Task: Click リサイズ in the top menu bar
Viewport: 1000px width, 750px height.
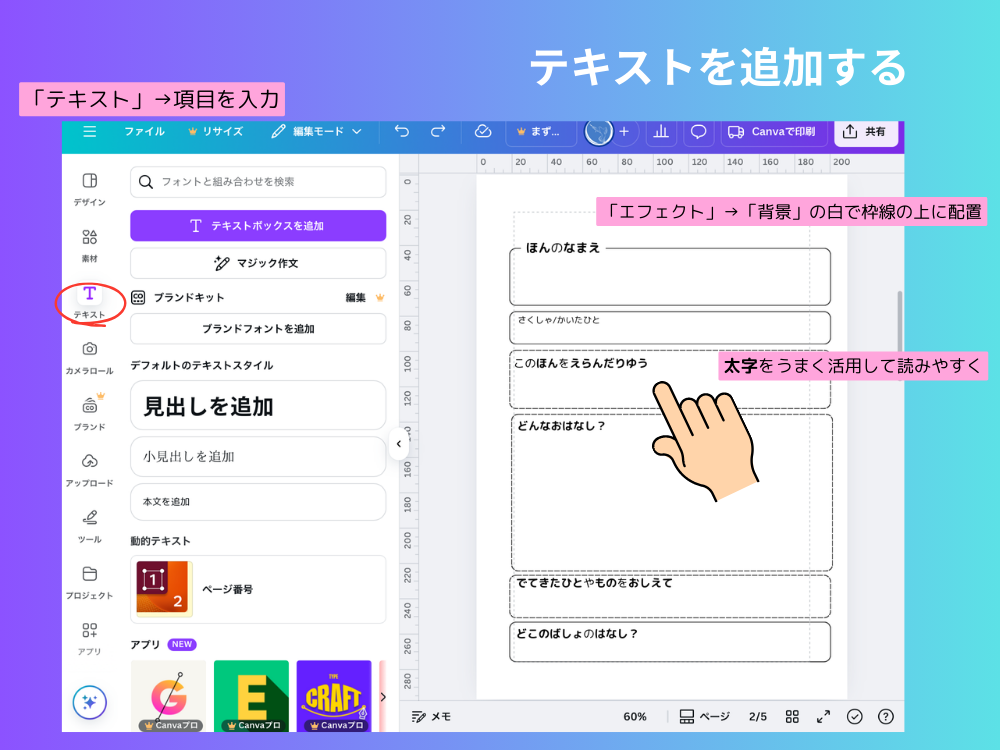Action: [222, 131]
